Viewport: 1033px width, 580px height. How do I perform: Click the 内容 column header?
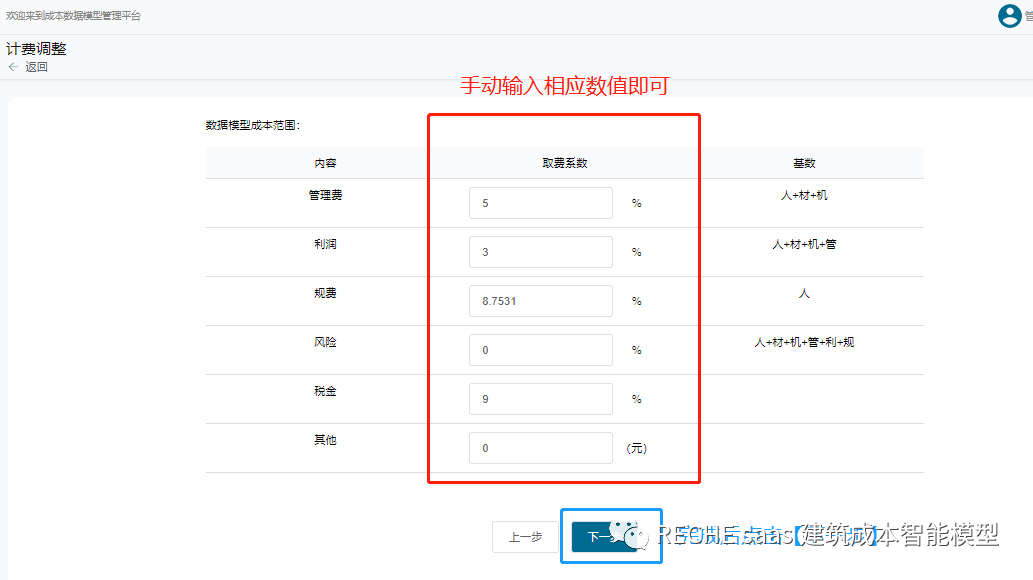(325, 163)
